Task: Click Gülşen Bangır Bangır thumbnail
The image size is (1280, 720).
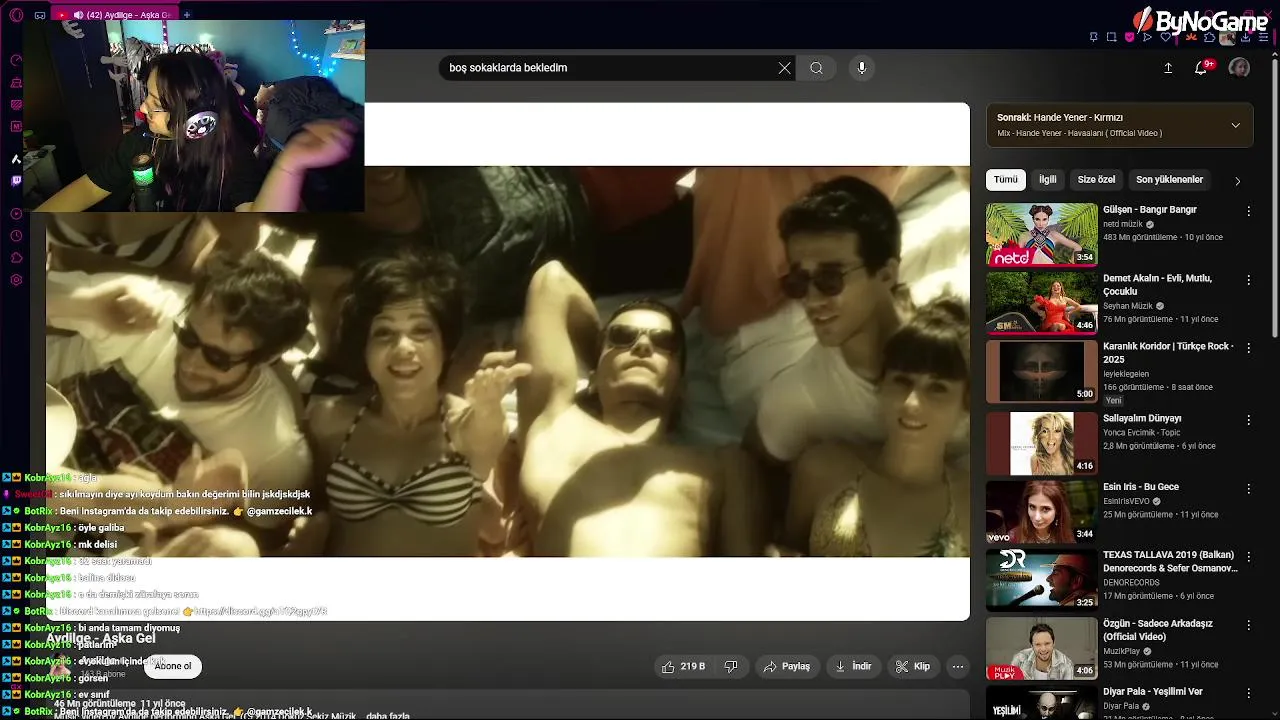Action: pyautogui.click(x=1041, y=234)
